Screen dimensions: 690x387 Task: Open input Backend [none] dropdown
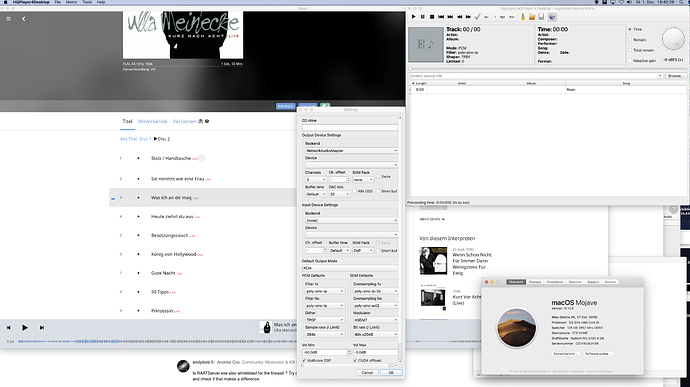(351, 220)
